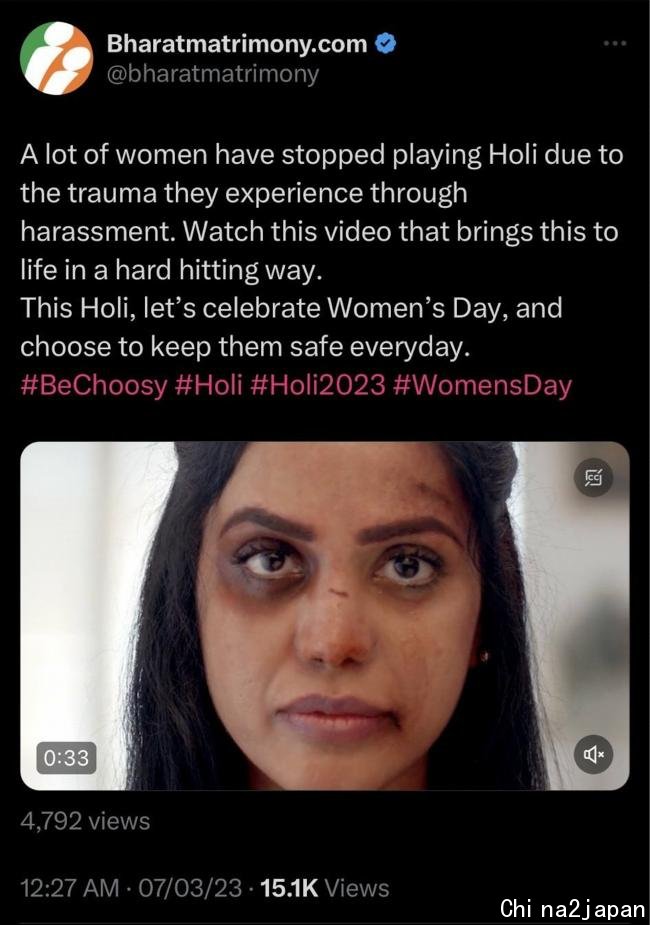Click the 0:33 video duration badge

tap(67, 757)
